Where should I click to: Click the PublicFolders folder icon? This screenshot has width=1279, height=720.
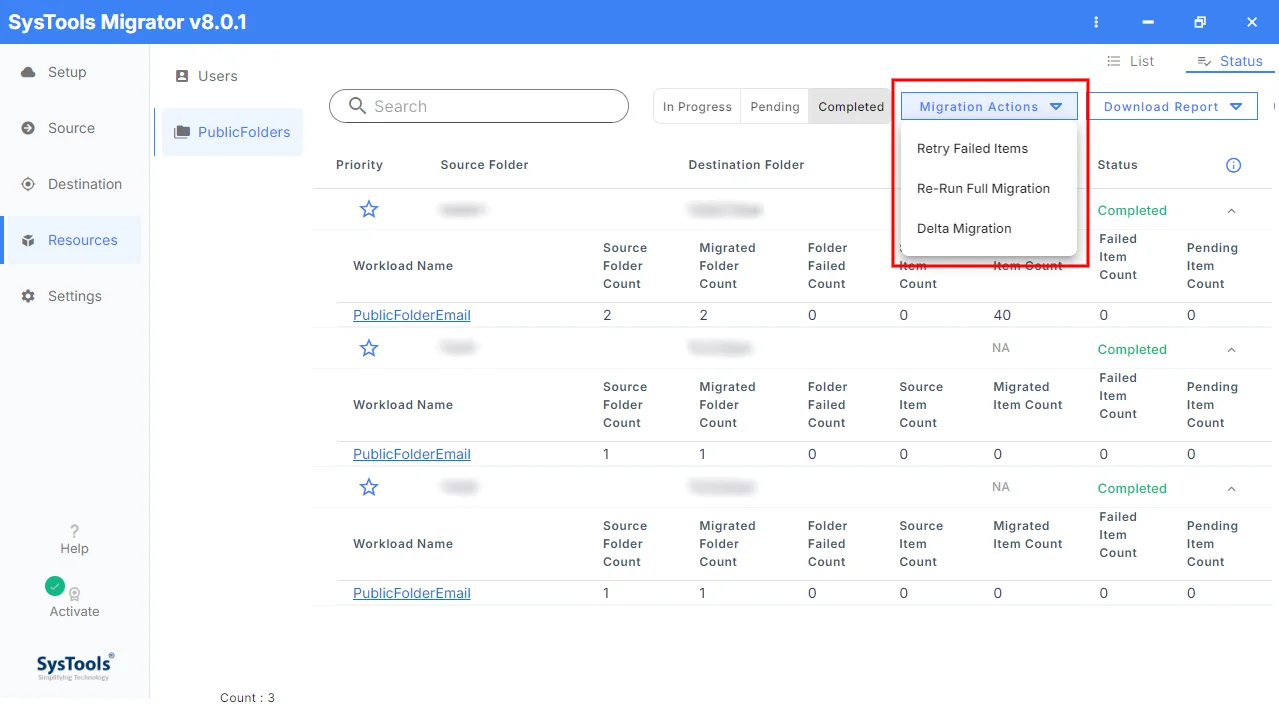tap(182, 132)
